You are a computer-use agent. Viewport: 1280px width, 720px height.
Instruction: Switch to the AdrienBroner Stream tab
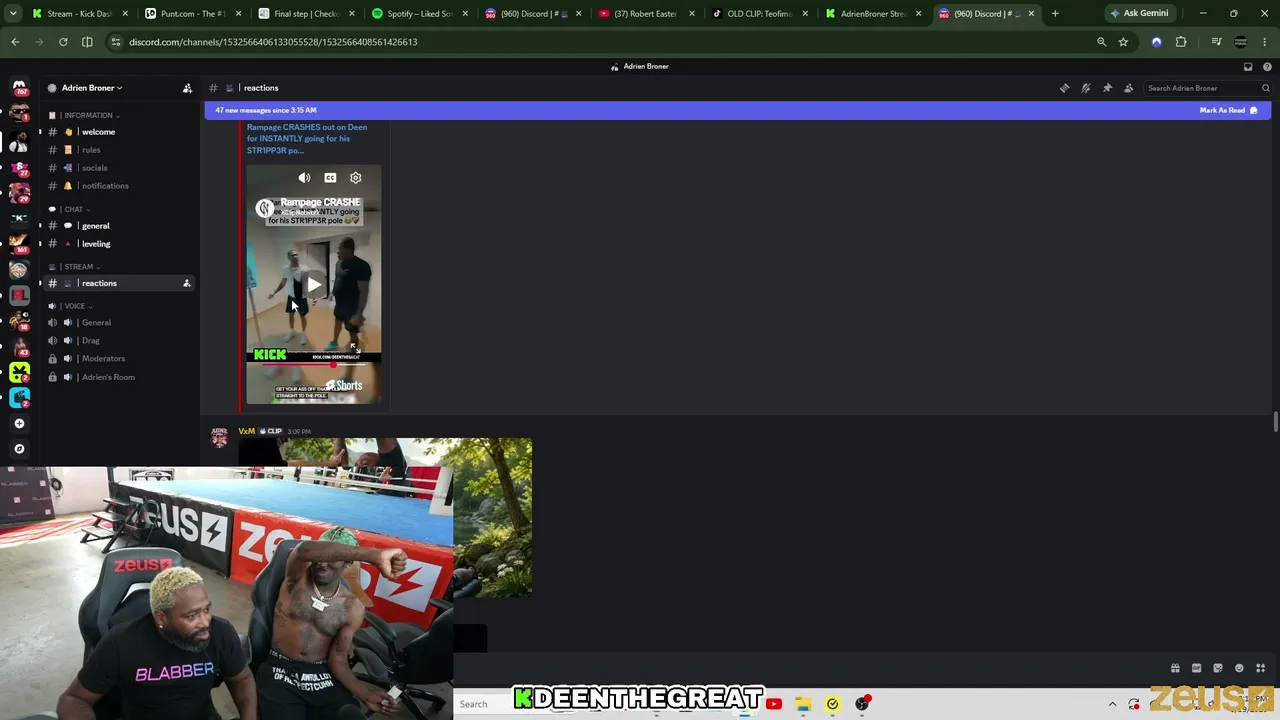pos(872,14)
